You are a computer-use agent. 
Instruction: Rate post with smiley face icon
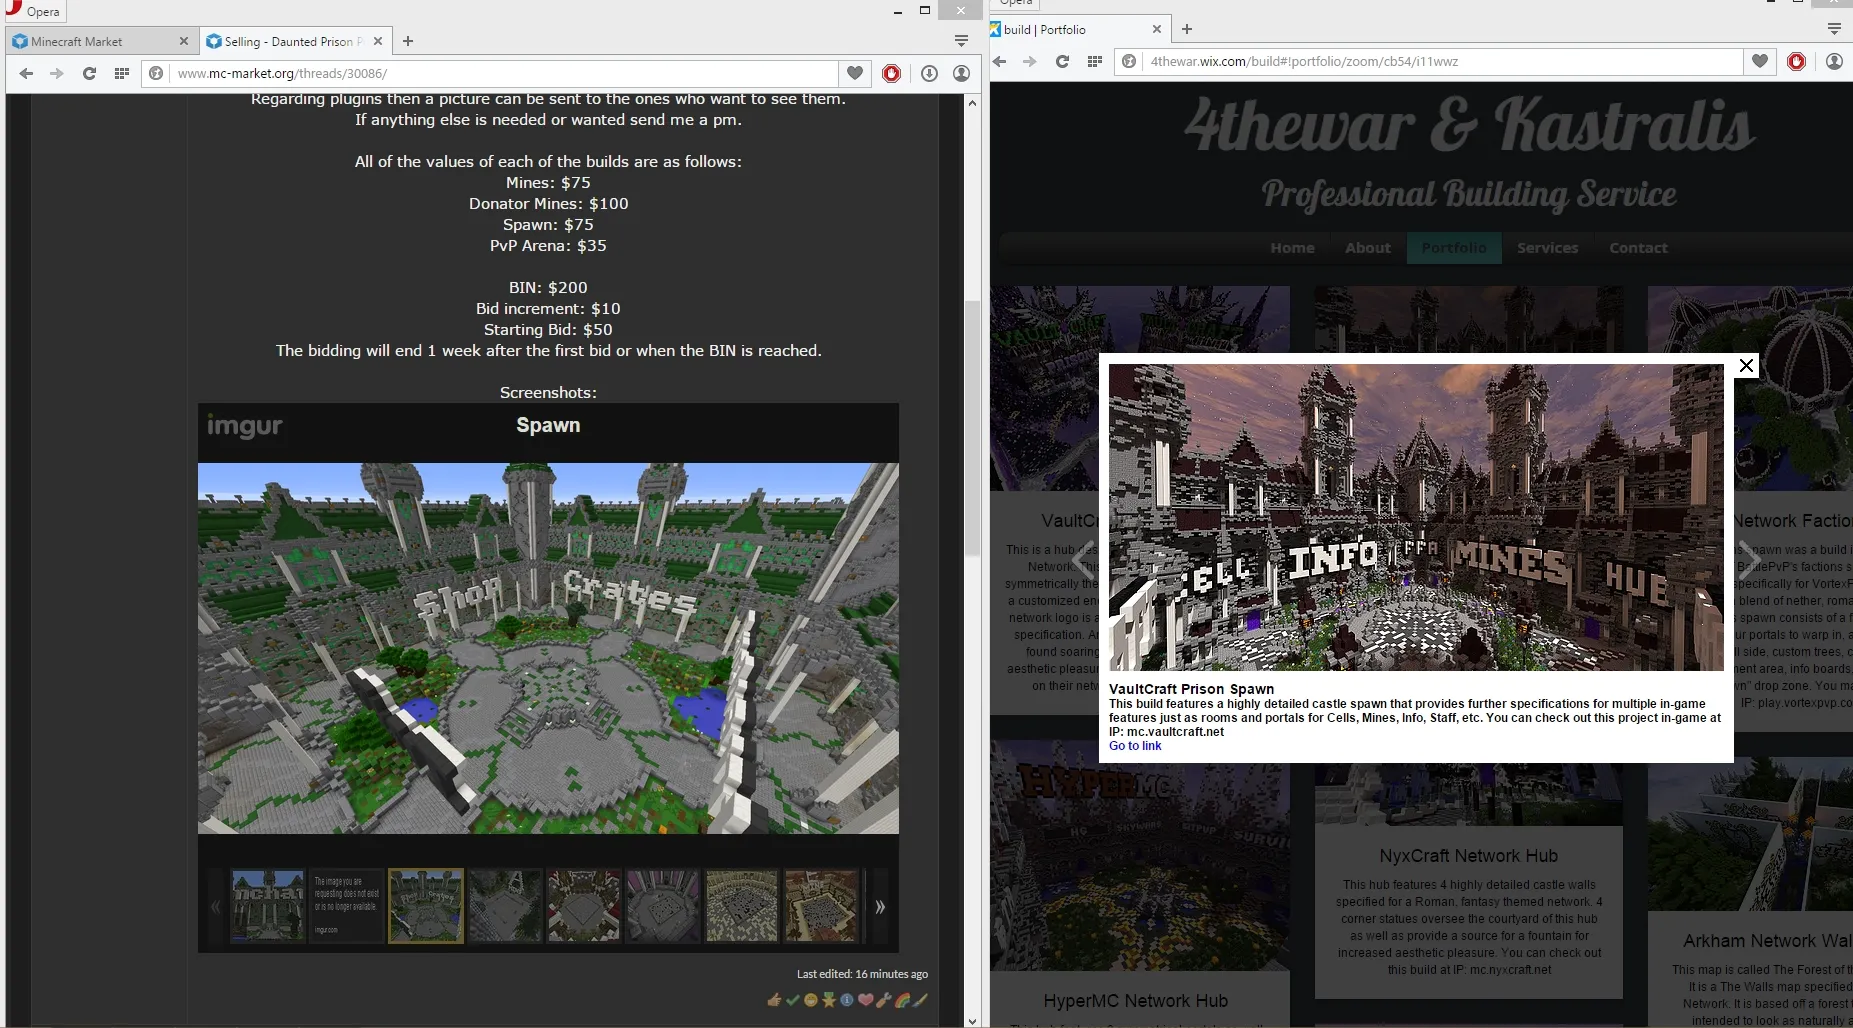pos(810,1000)
